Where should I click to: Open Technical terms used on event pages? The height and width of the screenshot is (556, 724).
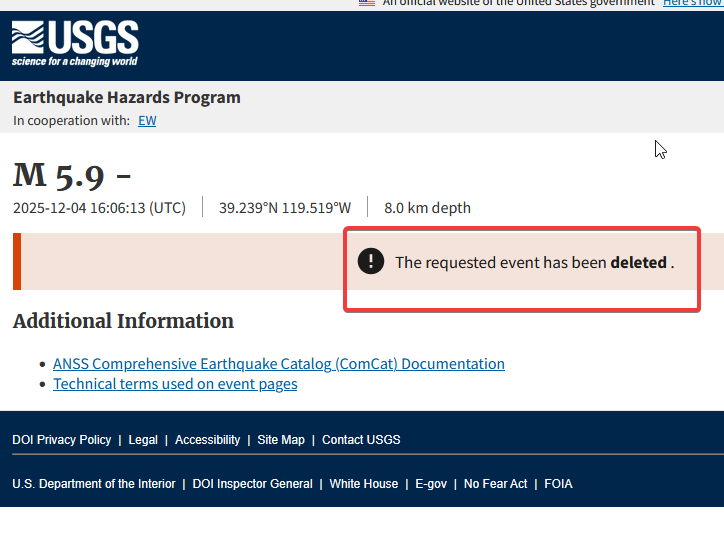click(175, 384)
